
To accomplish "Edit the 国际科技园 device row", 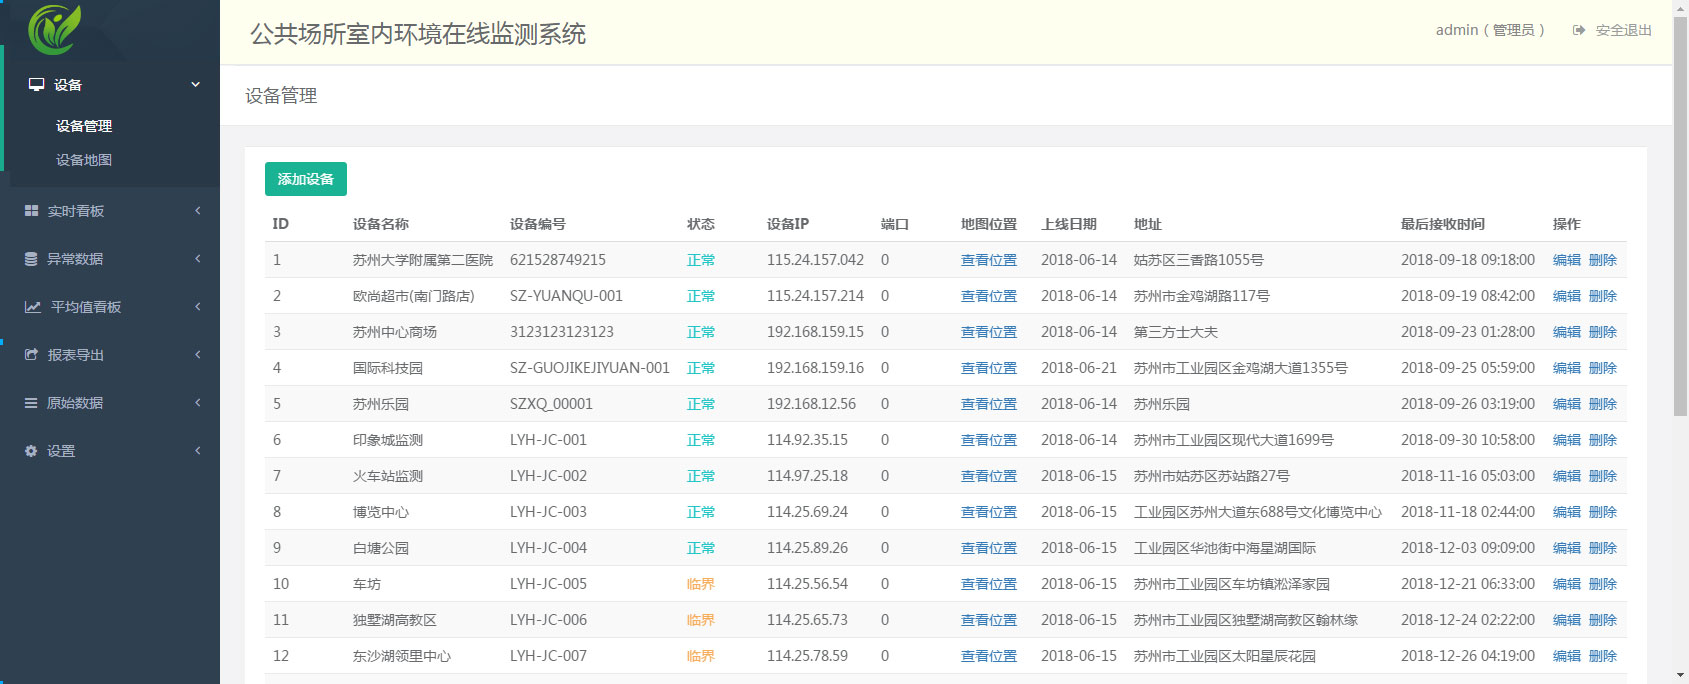I will tap(1567, 368).
